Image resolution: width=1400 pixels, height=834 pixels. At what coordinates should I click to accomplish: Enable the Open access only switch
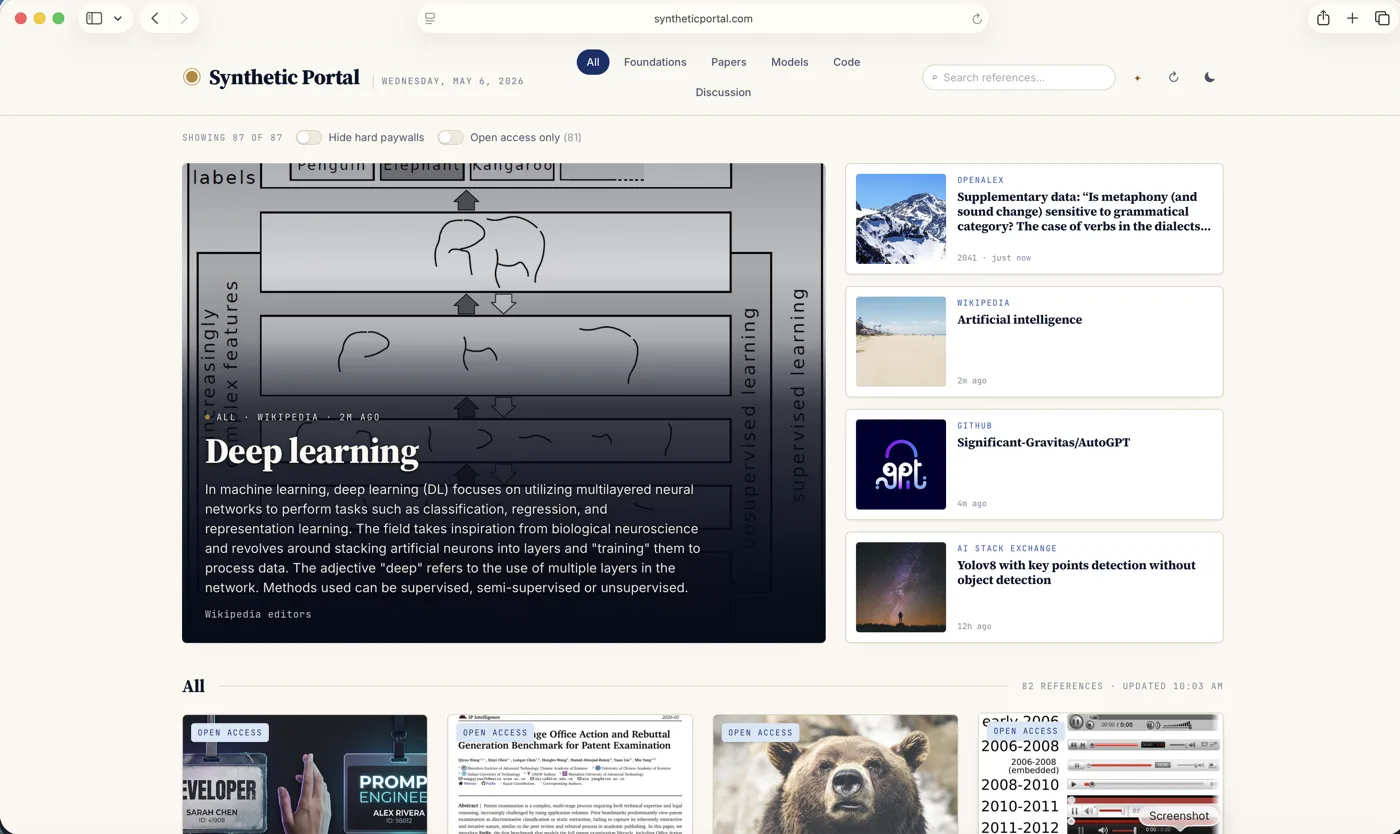coord(451,137)
